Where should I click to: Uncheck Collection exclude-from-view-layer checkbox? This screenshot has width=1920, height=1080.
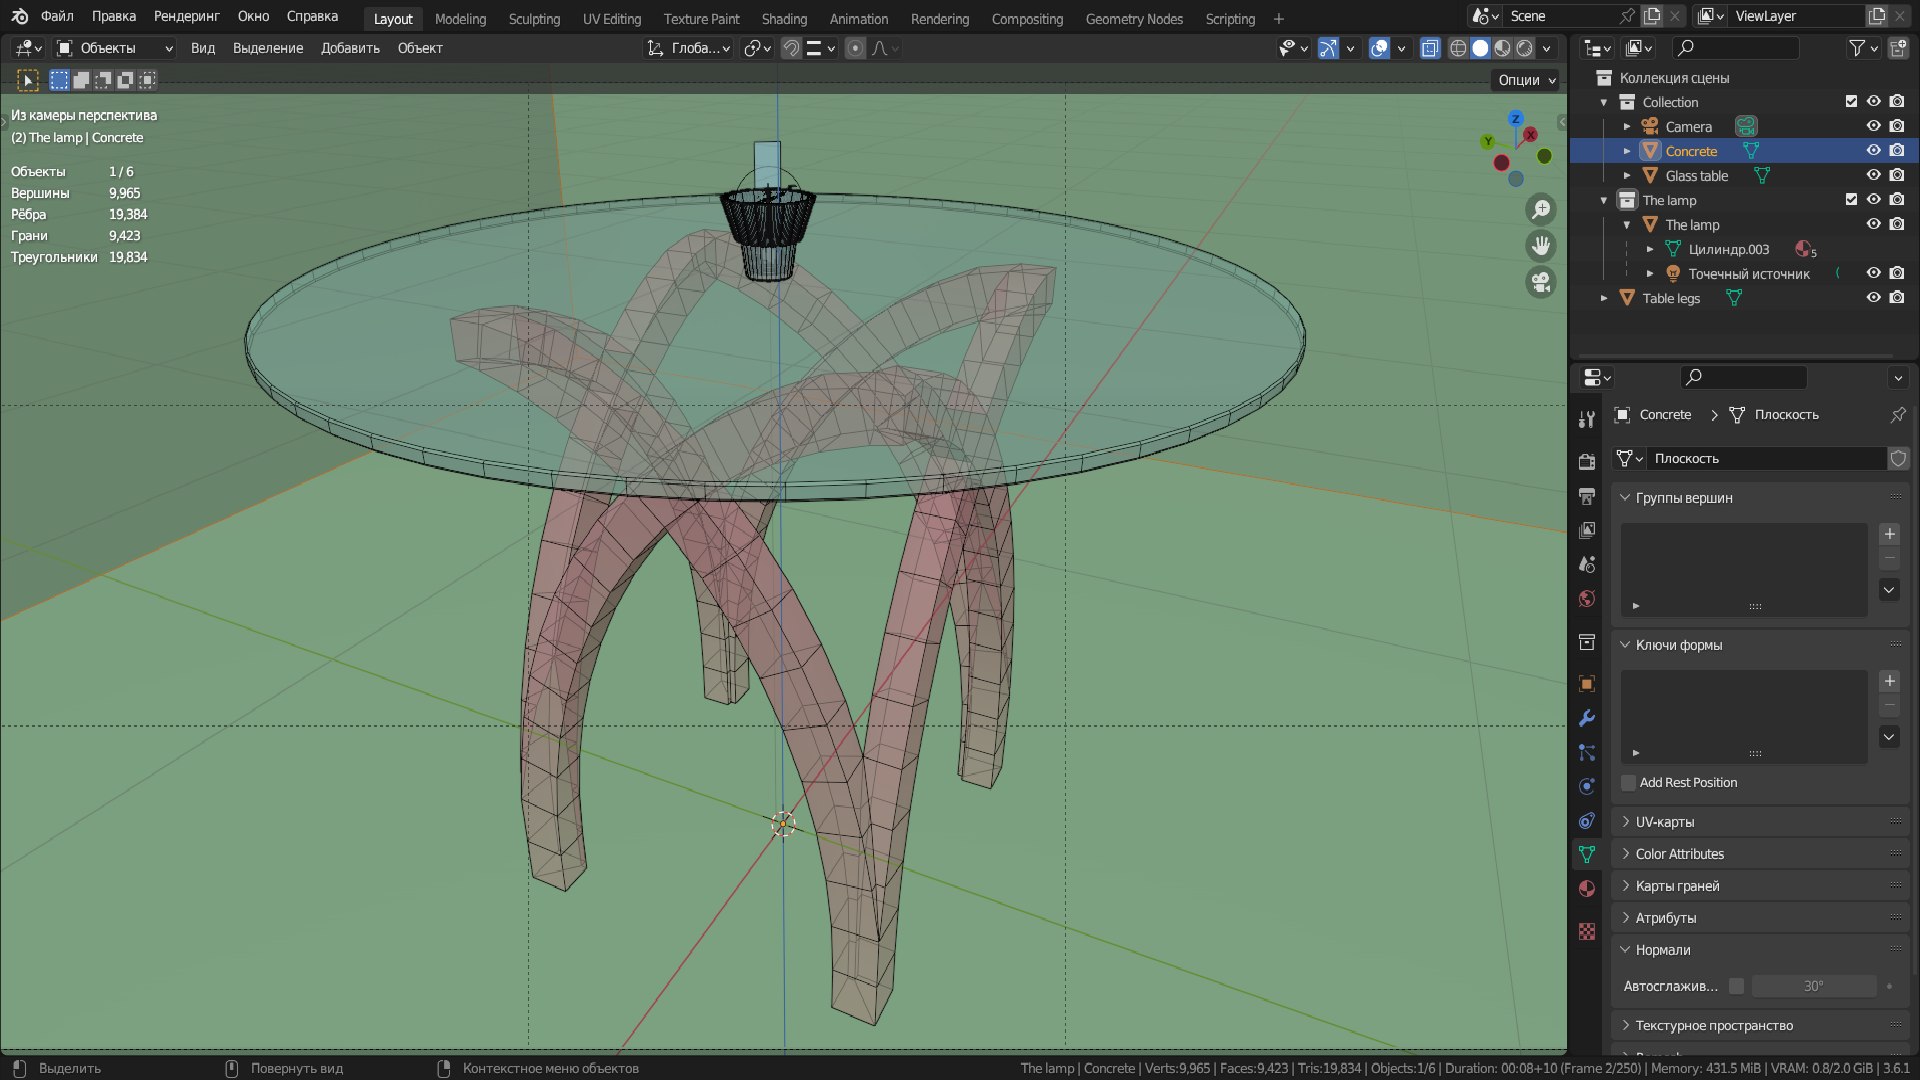1851,102
